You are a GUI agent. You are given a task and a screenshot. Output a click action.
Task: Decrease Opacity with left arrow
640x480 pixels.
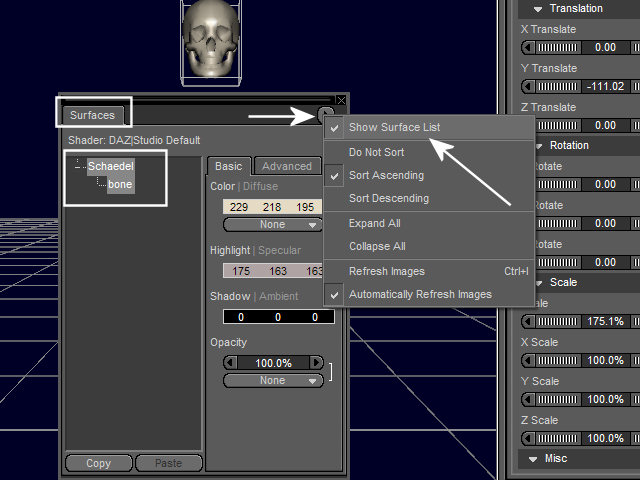point(230,363)
